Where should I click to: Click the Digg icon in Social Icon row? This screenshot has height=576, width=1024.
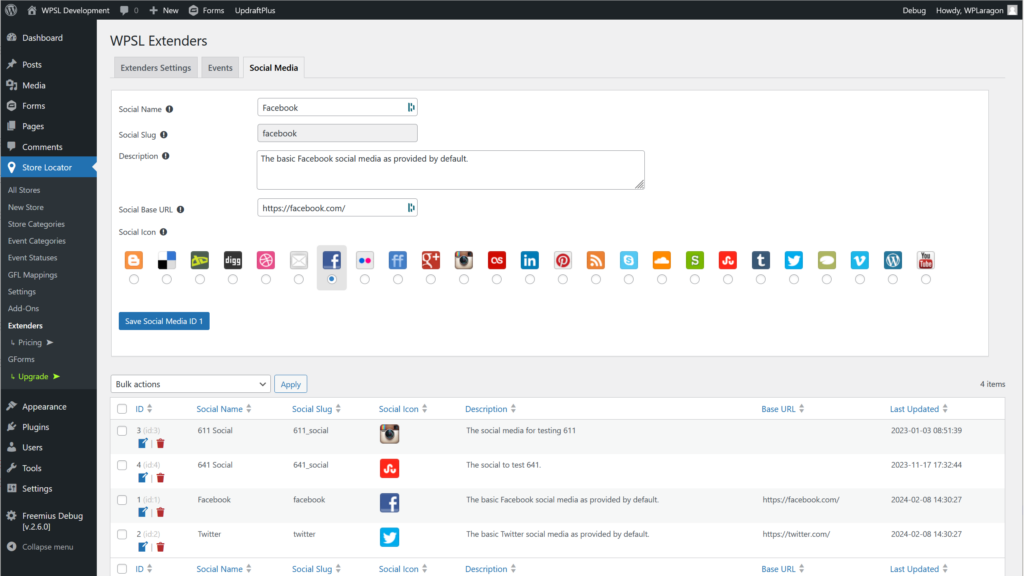[233, 260]
